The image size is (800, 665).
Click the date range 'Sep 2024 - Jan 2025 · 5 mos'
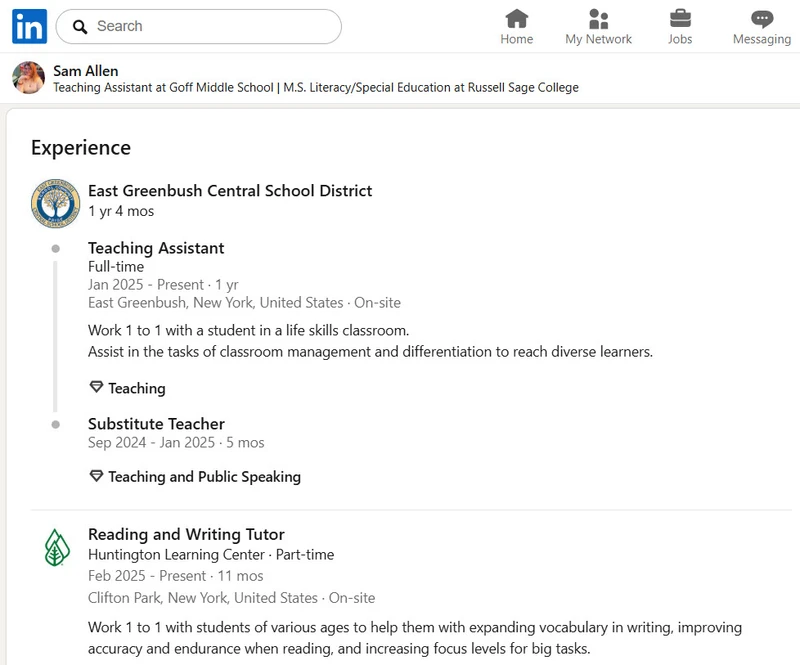(x=176, y=442)
